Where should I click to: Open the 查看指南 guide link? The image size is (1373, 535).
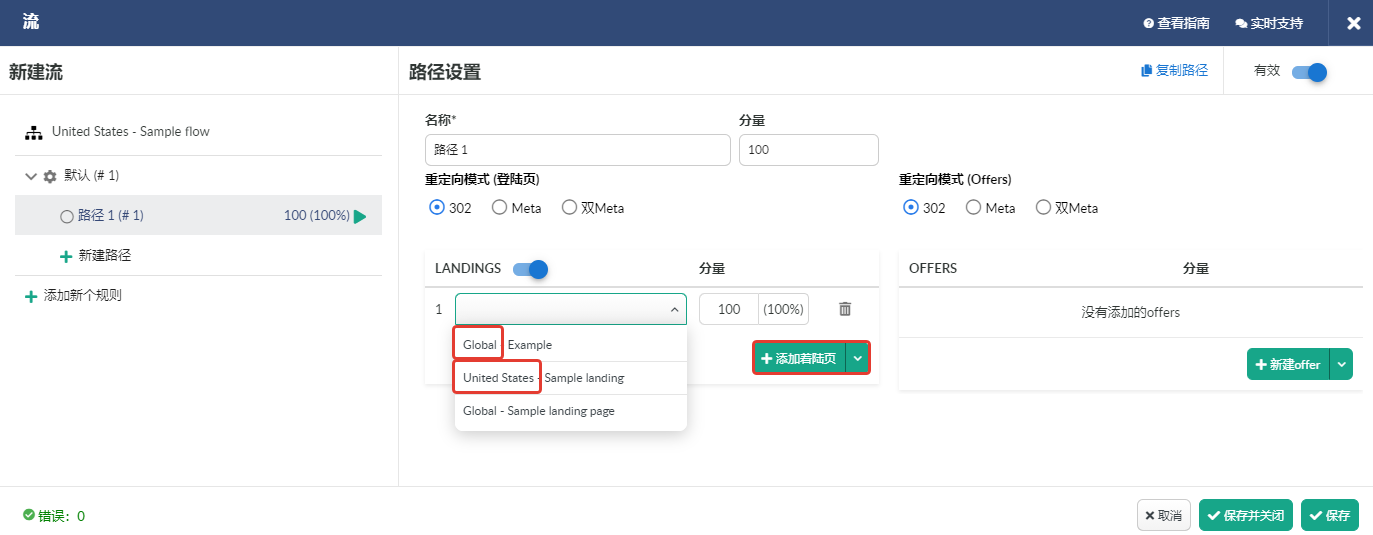[x=1176, y=23]
